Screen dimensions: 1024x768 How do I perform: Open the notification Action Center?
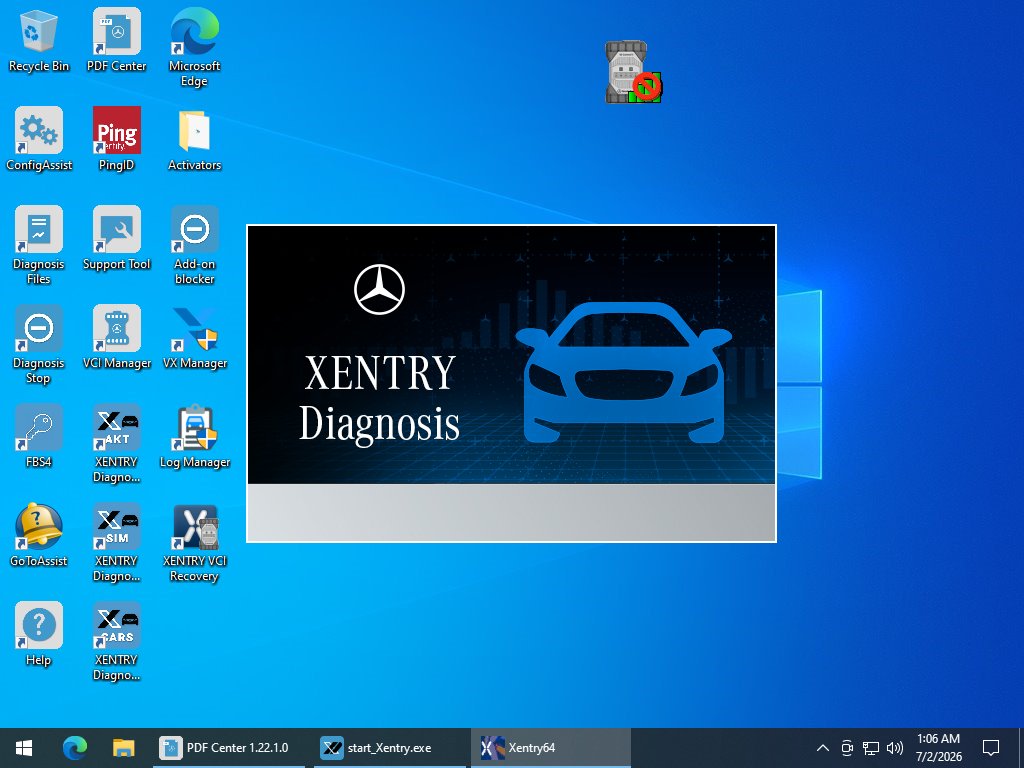(991, 748)
